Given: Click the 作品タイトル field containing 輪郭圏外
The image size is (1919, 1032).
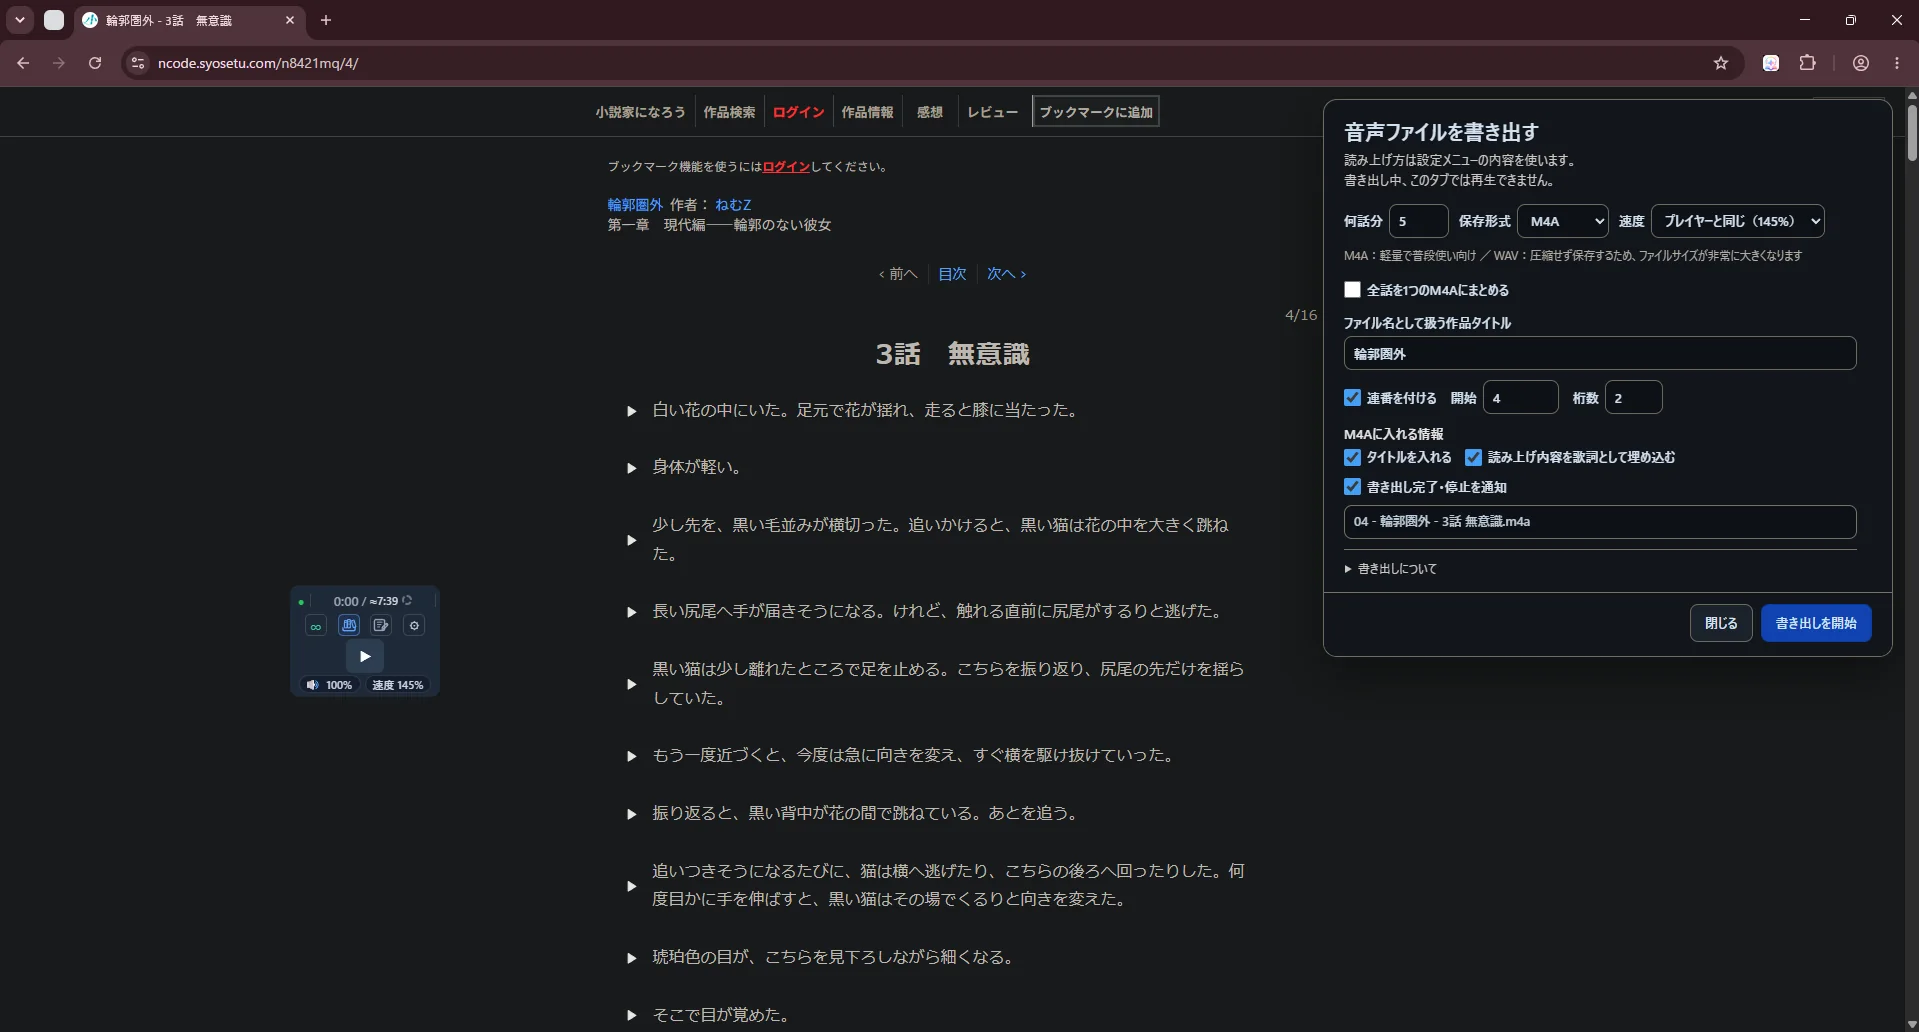Looking at the screenshot, I should [x=1600, y=354].
